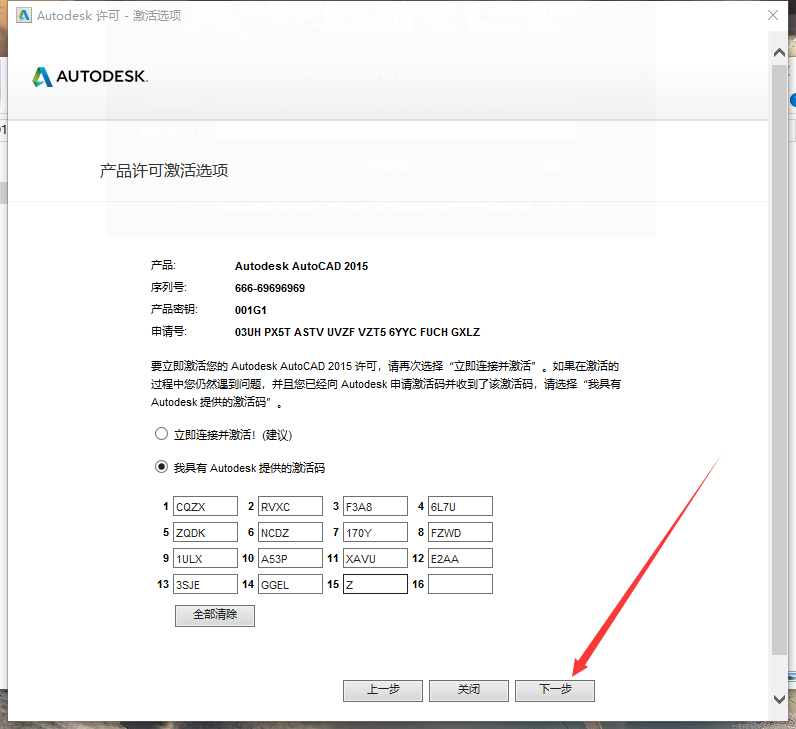Click the request code 03UH PX5T ASTV text
Image resolution: width=796 pixels, height=729 pixels.
(357, 332)
